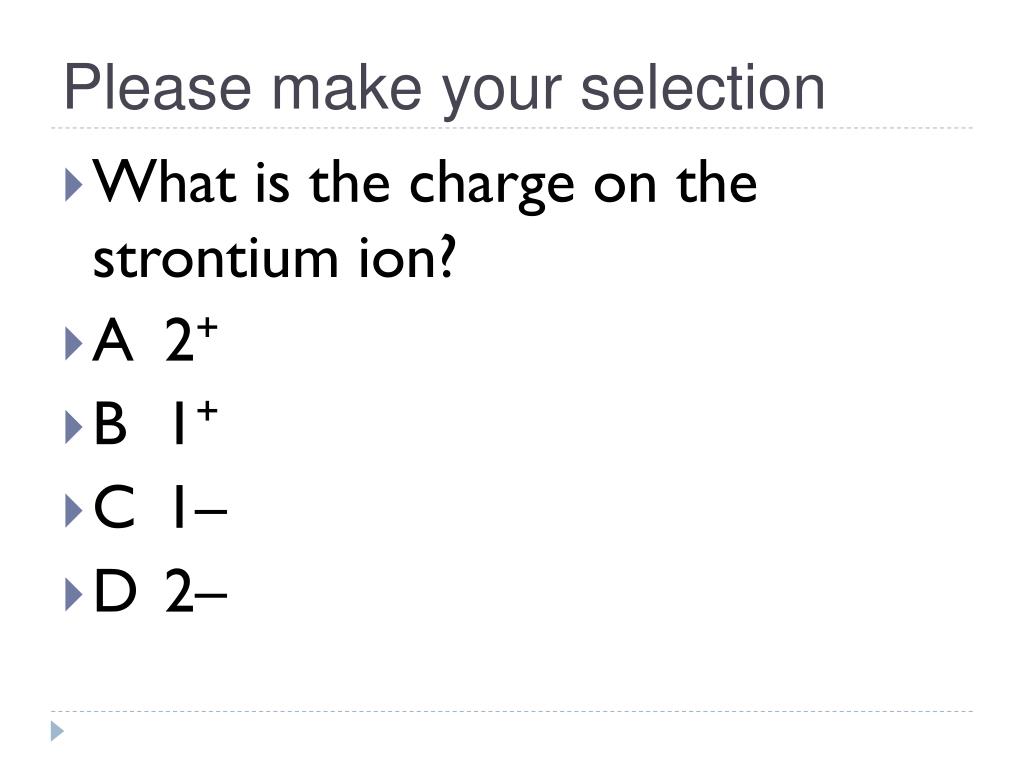The image size is (1024, 768).
Task: Choose answer C 1–
Action: (x=160, y=507)
